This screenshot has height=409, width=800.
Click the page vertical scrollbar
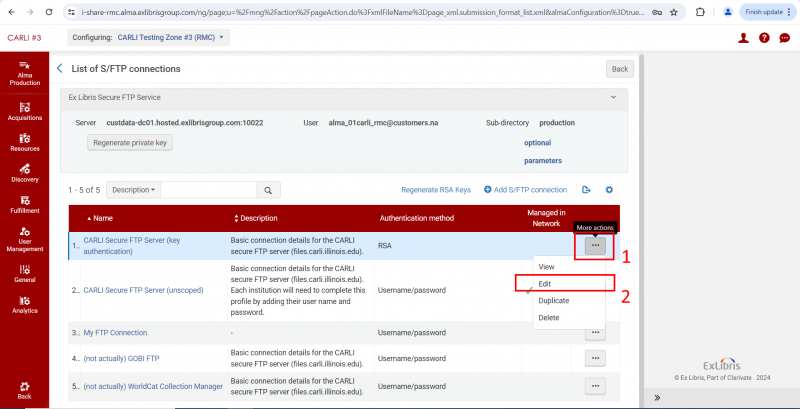click(641, 229)
